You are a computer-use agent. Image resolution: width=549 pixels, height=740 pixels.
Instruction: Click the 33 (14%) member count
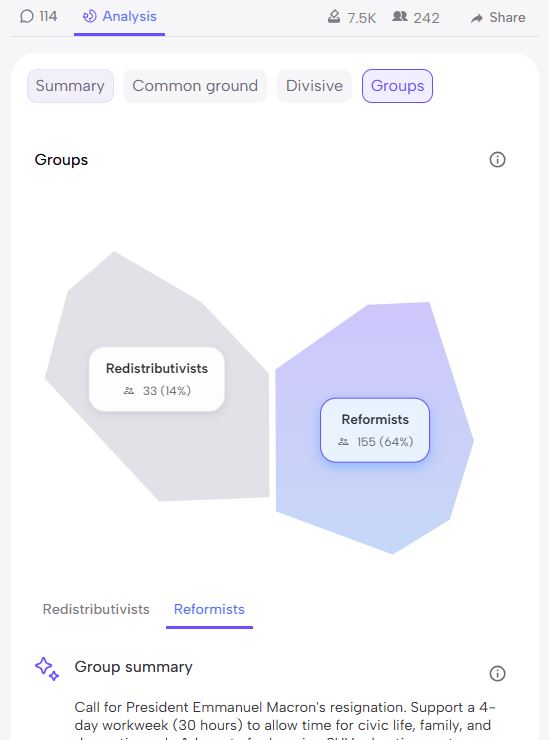[x=167, y=391]
